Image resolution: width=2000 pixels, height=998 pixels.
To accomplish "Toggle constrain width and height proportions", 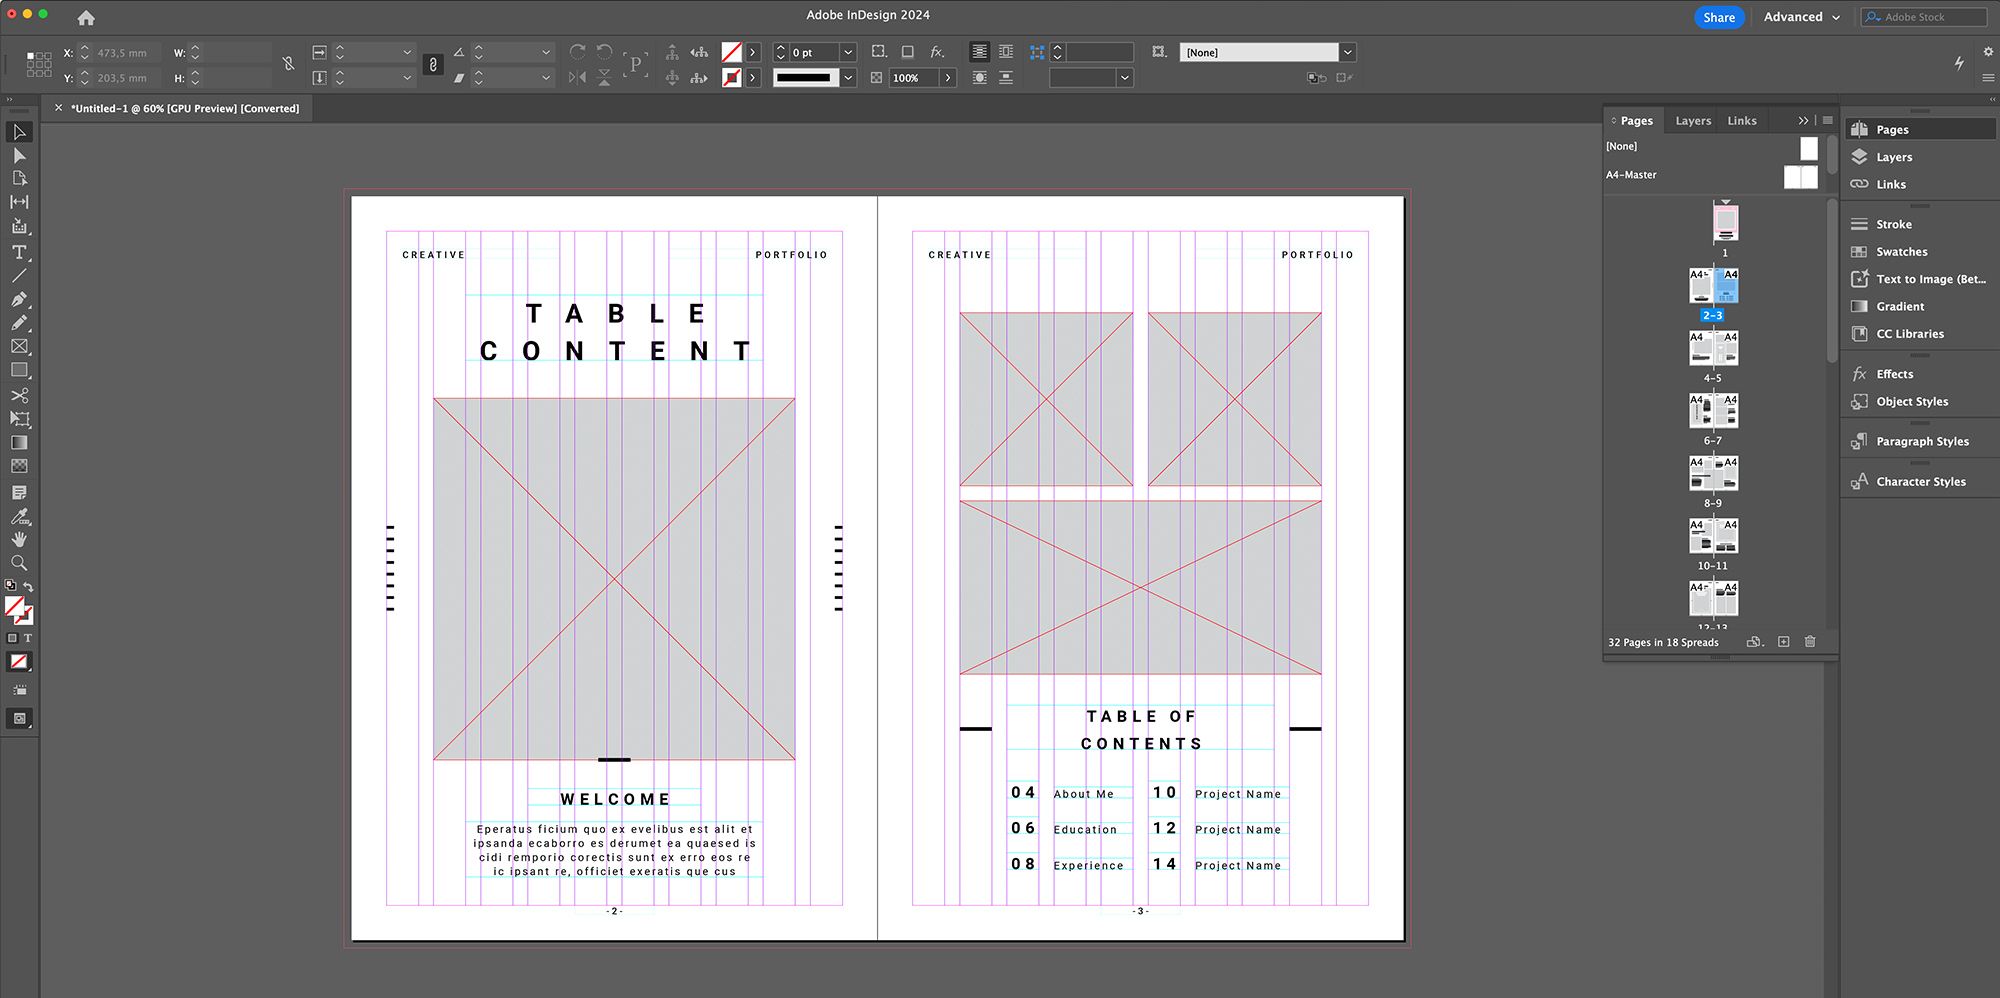I will click(288, 64).
